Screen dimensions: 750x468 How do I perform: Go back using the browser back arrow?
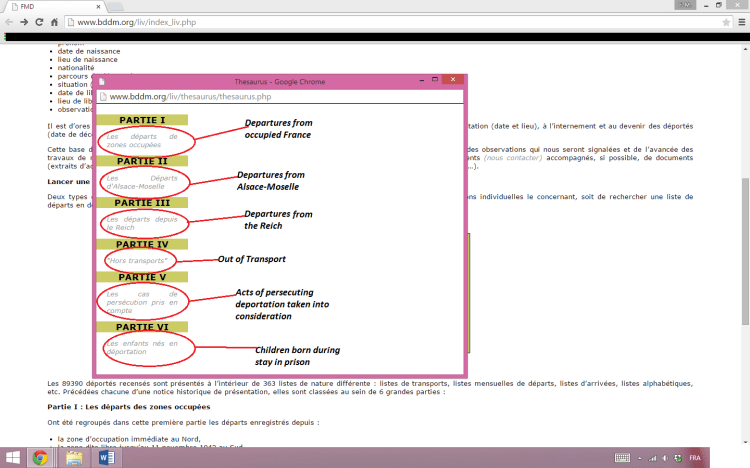click(x=9, y=22)
